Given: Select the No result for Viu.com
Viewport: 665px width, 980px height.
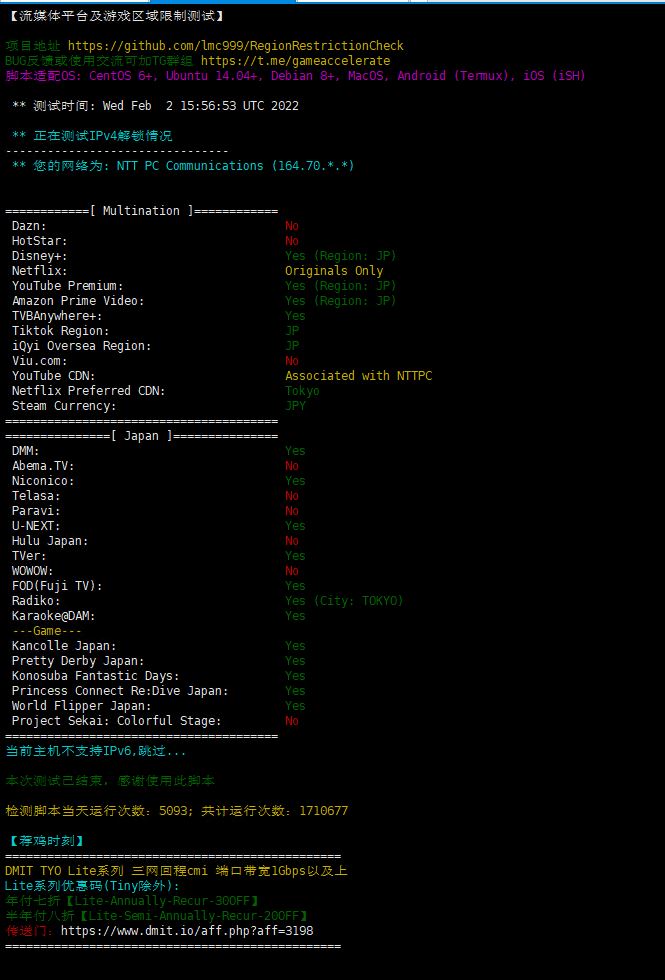Looking at the screenshot, I should tap(292, 361).
